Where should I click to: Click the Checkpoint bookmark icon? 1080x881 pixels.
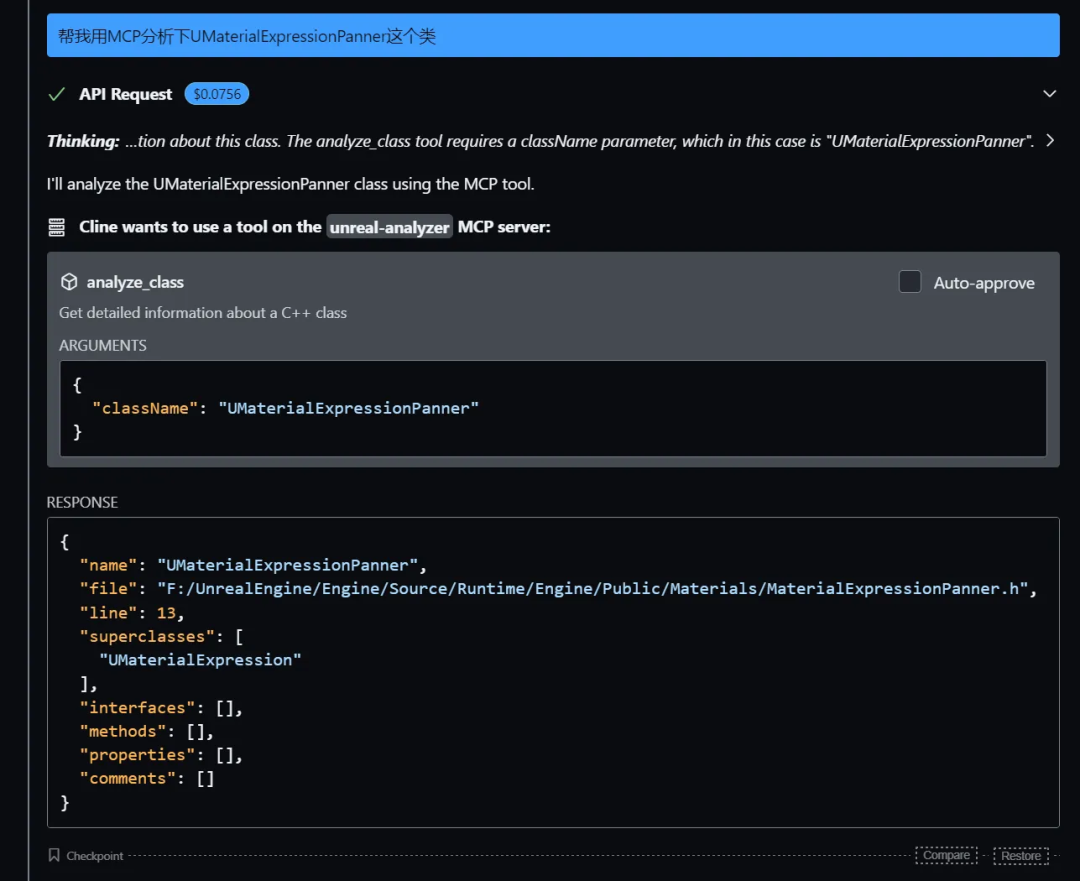(x=54, y=855)
